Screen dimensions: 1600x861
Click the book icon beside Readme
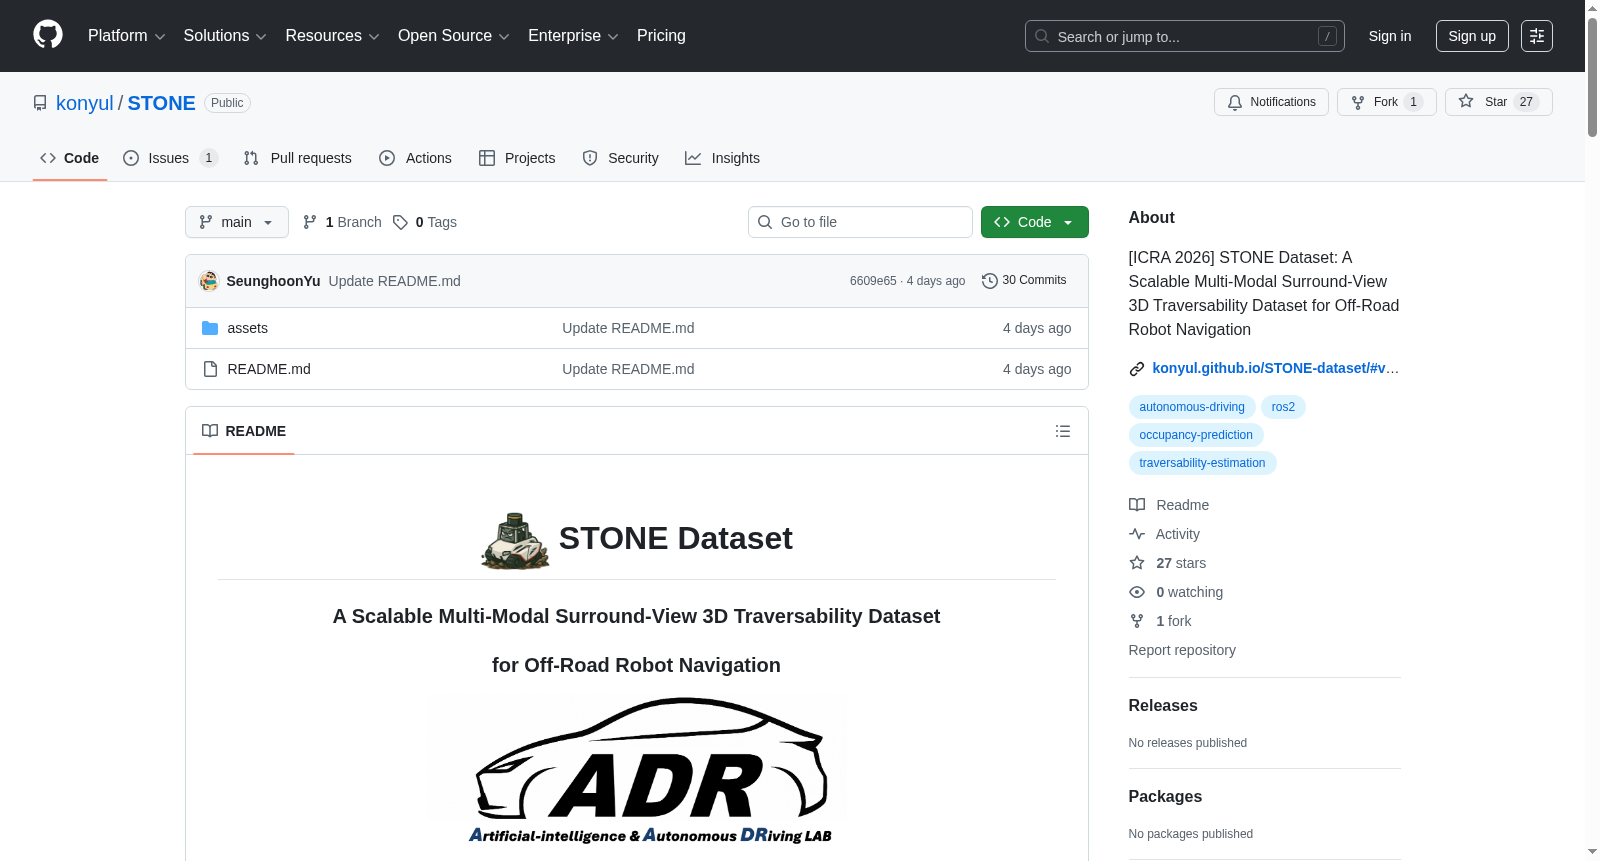tap(1137, 505)
